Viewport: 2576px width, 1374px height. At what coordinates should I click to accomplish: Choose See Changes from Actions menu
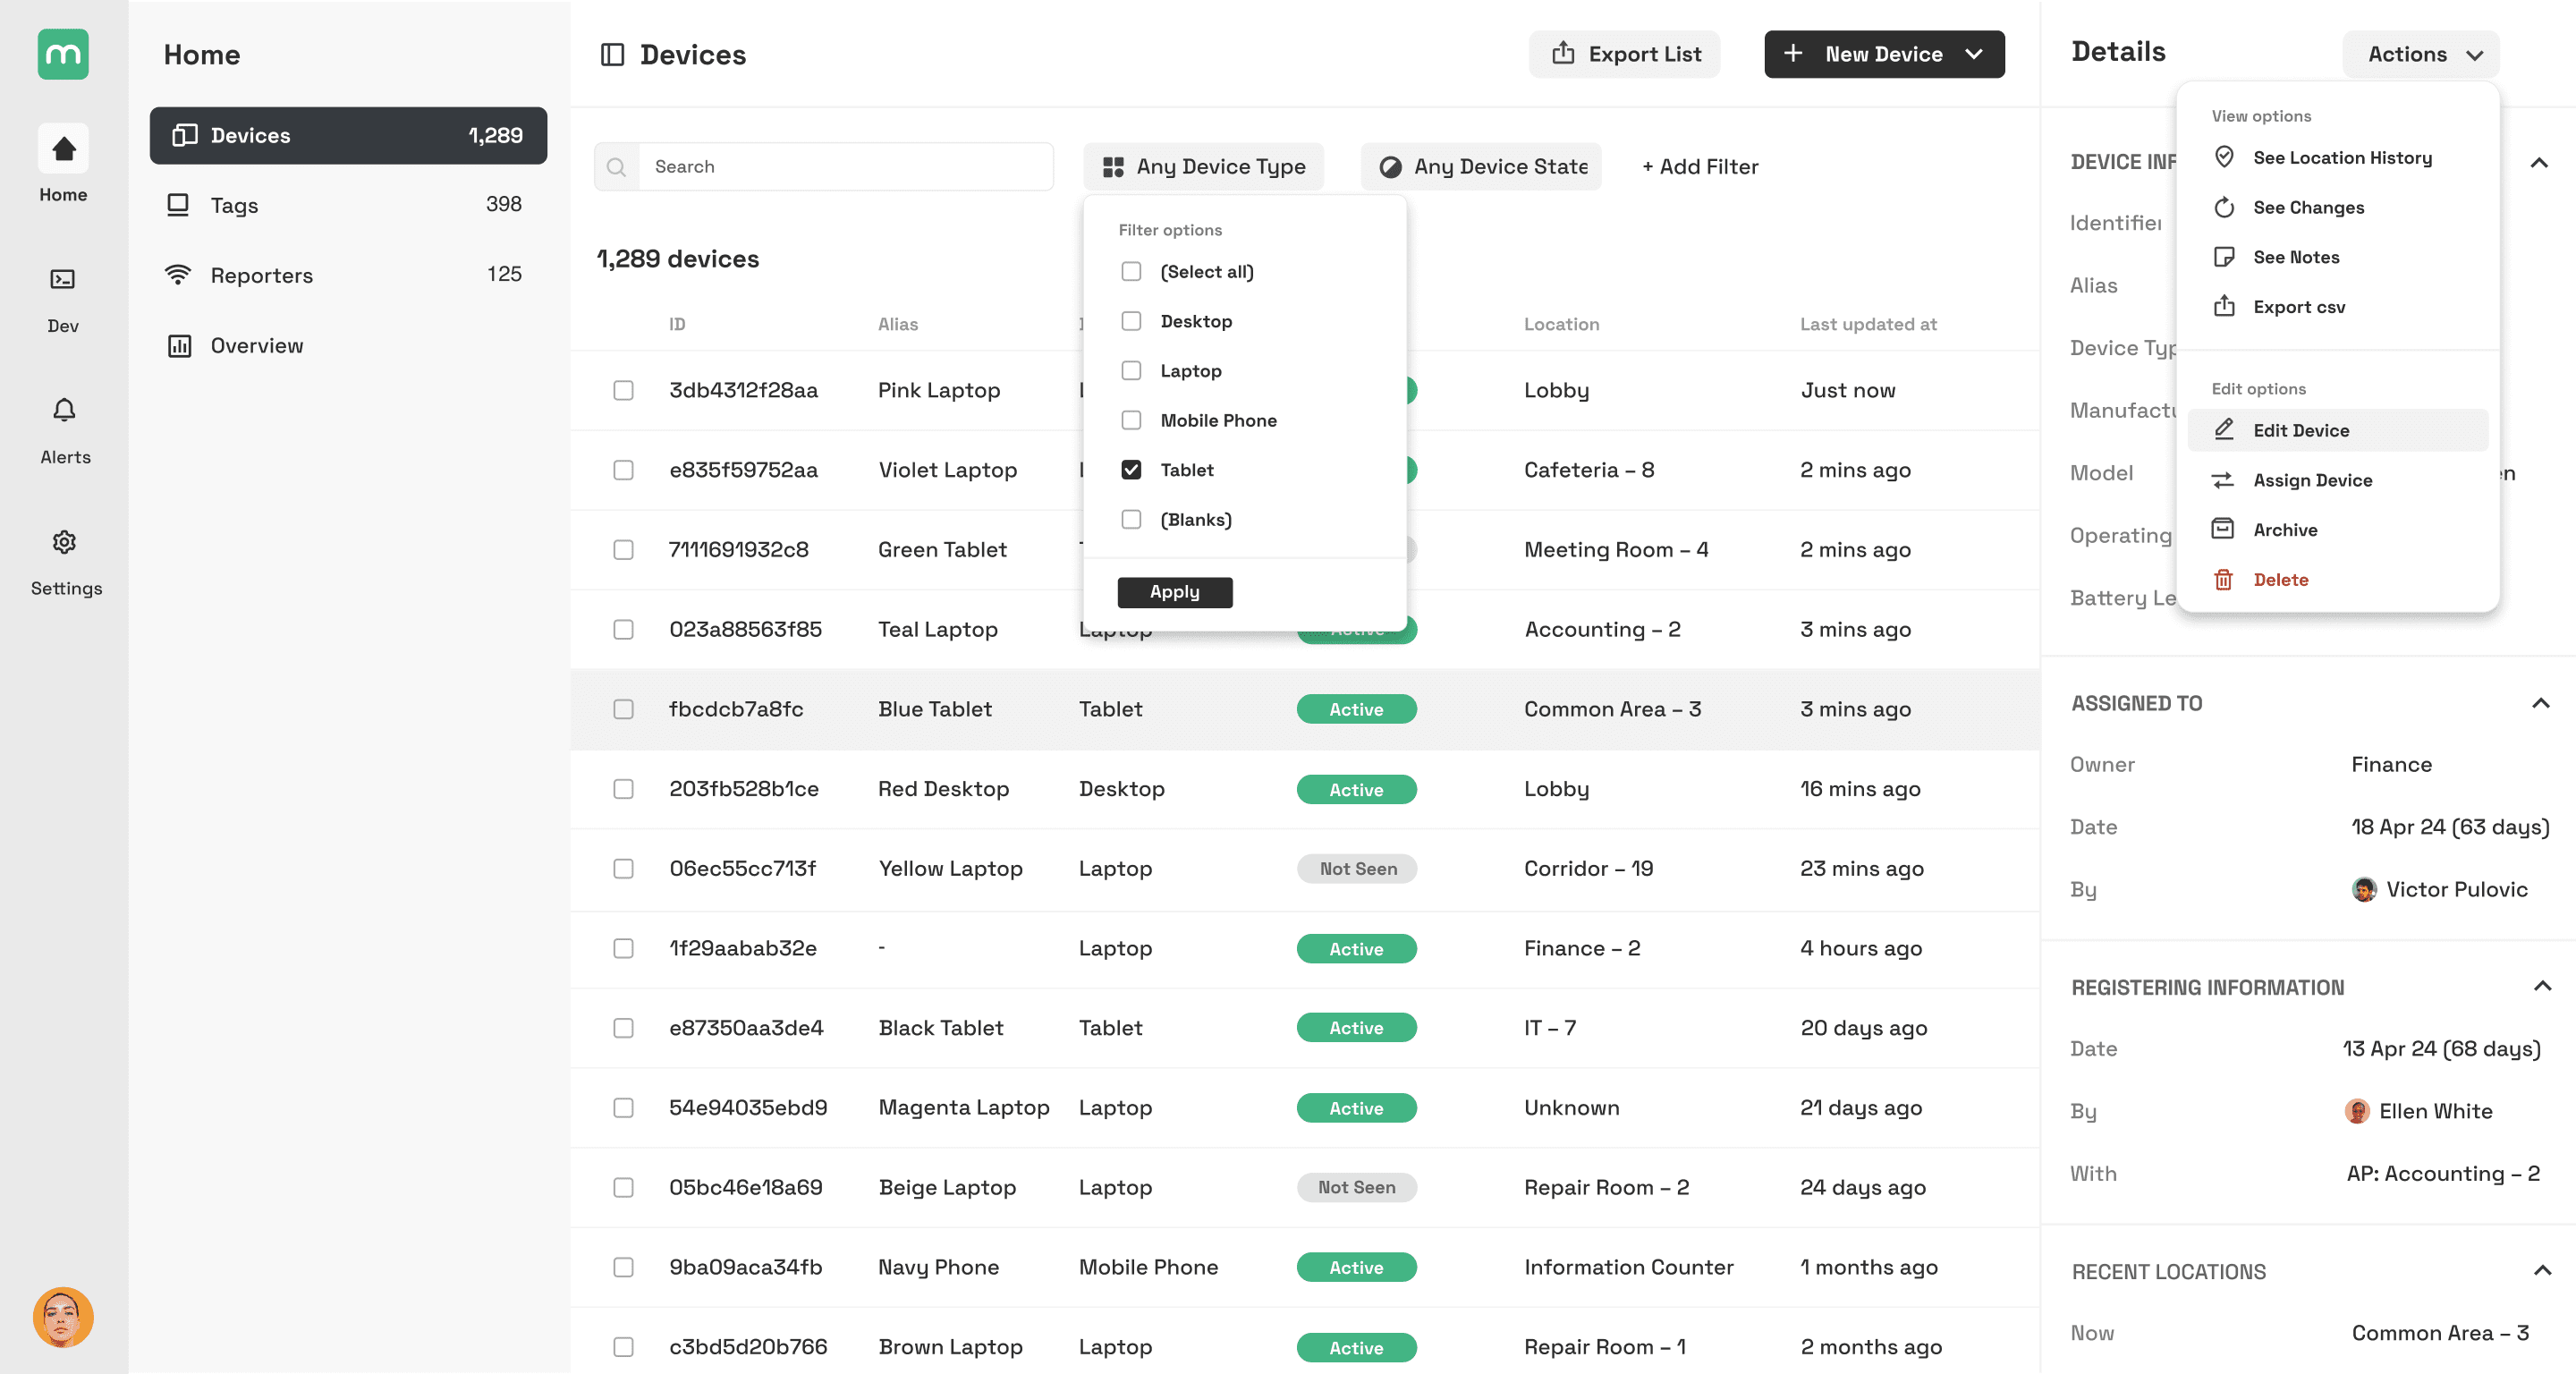2337,207
